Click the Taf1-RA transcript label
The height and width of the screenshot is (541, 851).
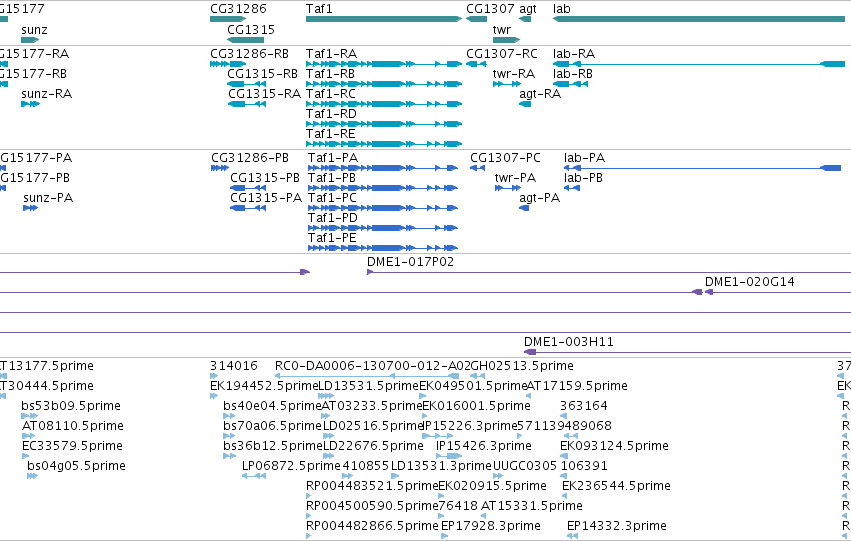click(x=332, y=54)
